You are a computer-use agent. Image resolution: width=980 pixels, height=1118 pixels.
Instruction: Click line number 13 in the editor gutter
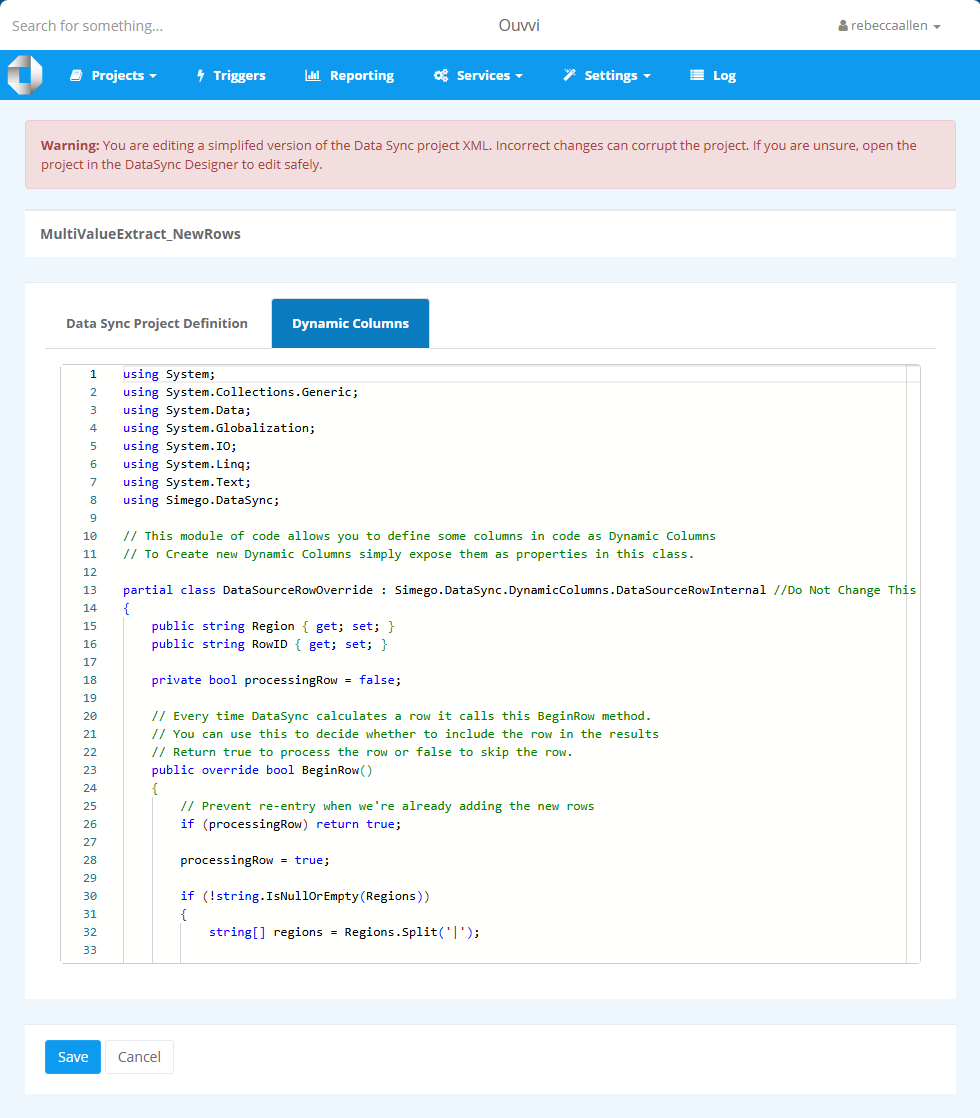(91, 590)
